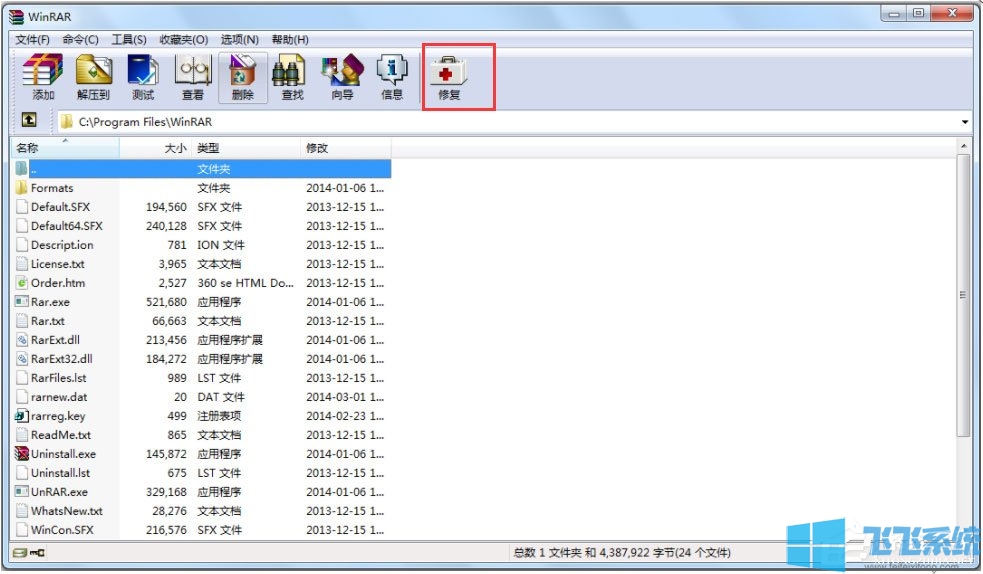Open the 文件(F) menu
The height and width of the screenshot is (574, 983).
point(32,39)
